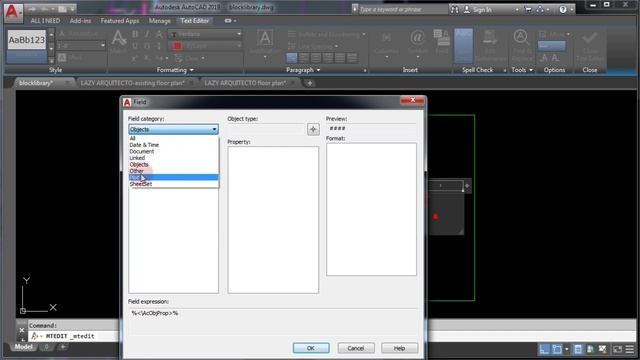Click the pick object button beside Object type
The height and width of the screenshot is (360, 640).
(x=313, y=129)
